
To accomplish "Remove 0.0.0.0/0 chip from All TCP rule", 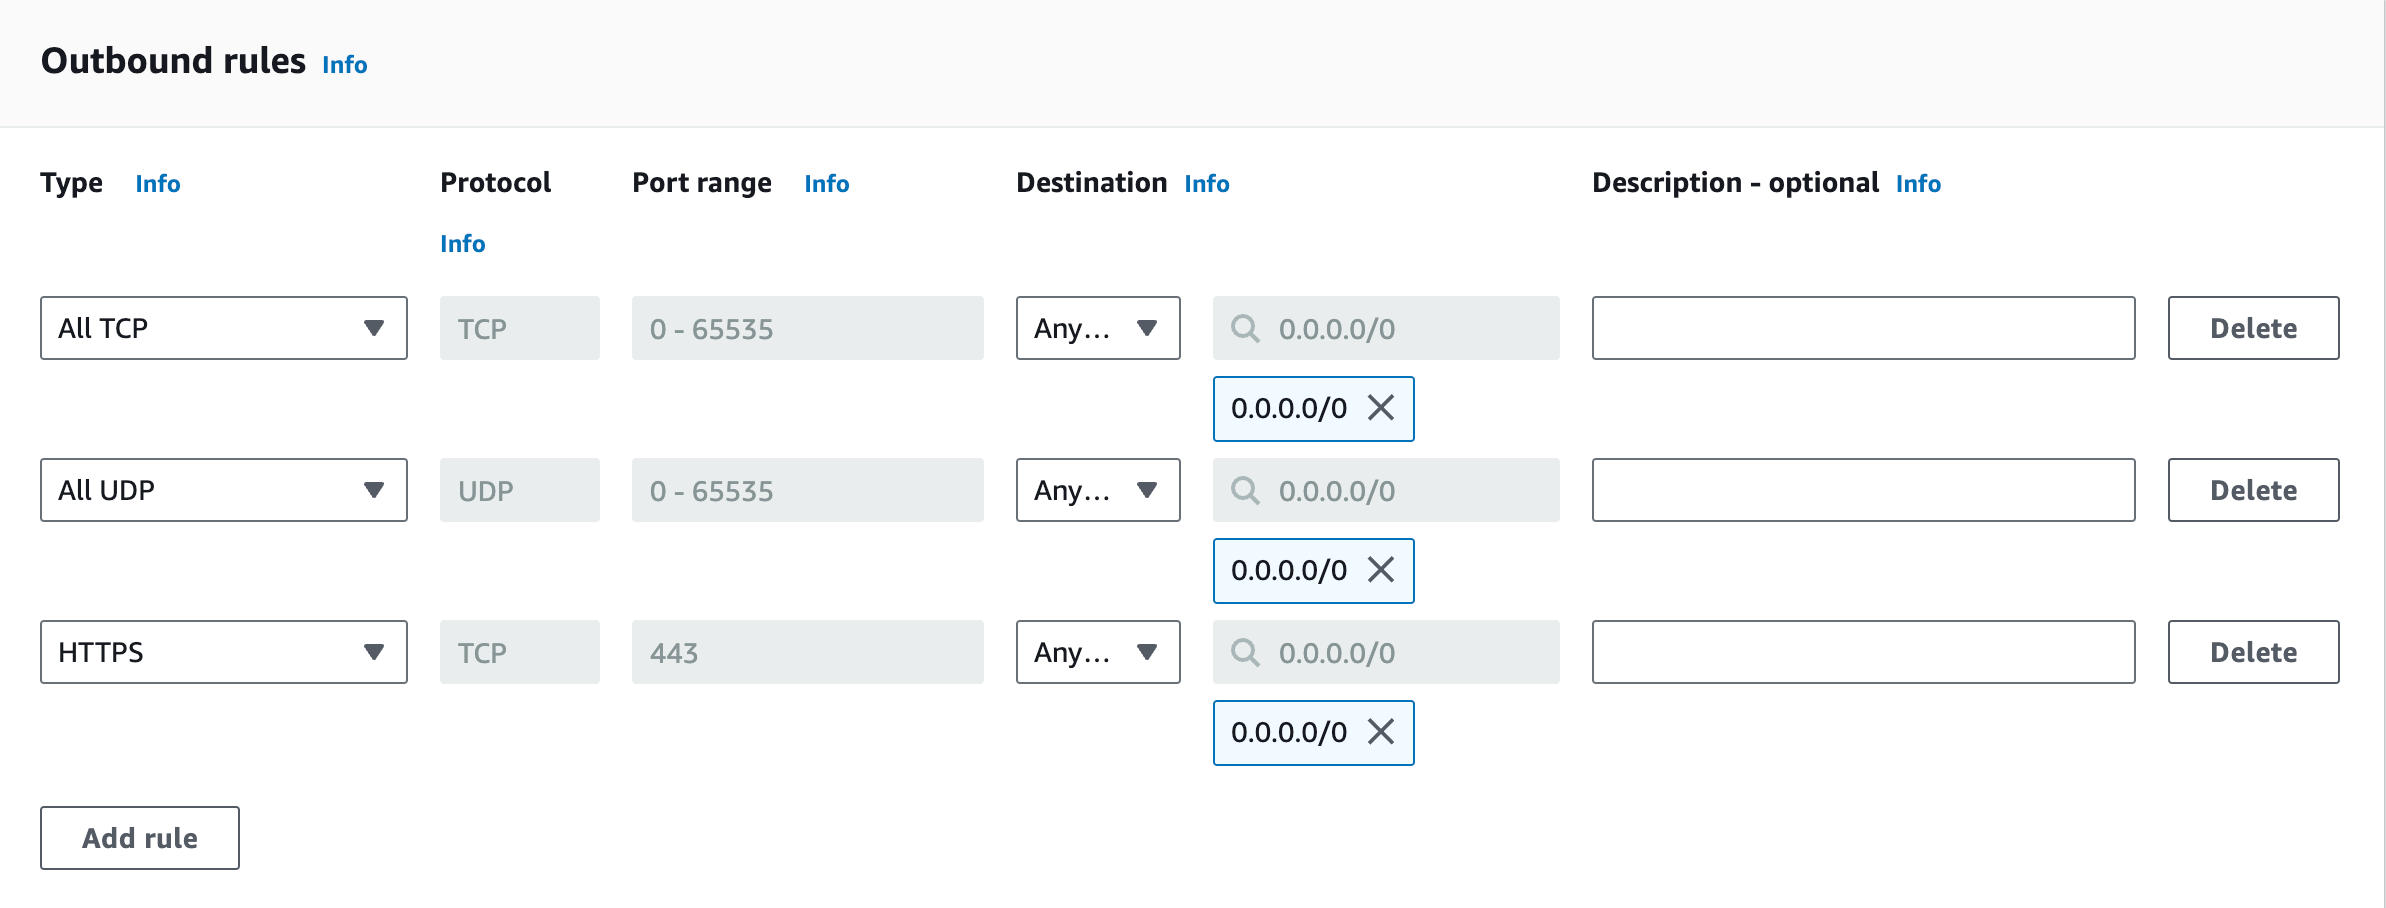I will tap(1381, 408).
